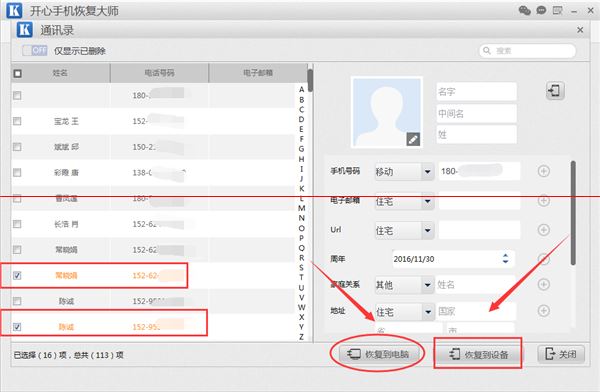Click the 恢复到设备 button
Screen dimensions: 600x392
[478, 354]
